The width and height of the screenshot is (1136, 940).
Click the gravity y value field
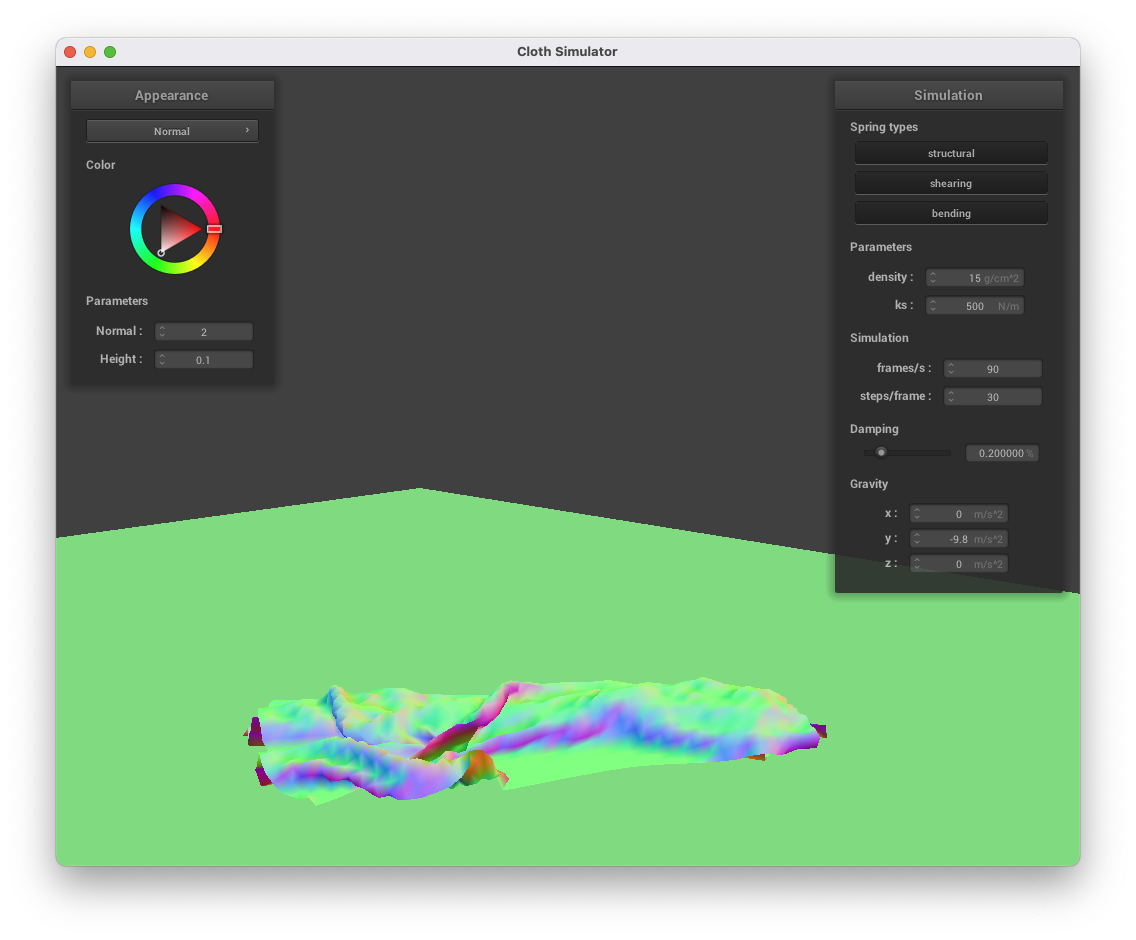click(958, 539)
